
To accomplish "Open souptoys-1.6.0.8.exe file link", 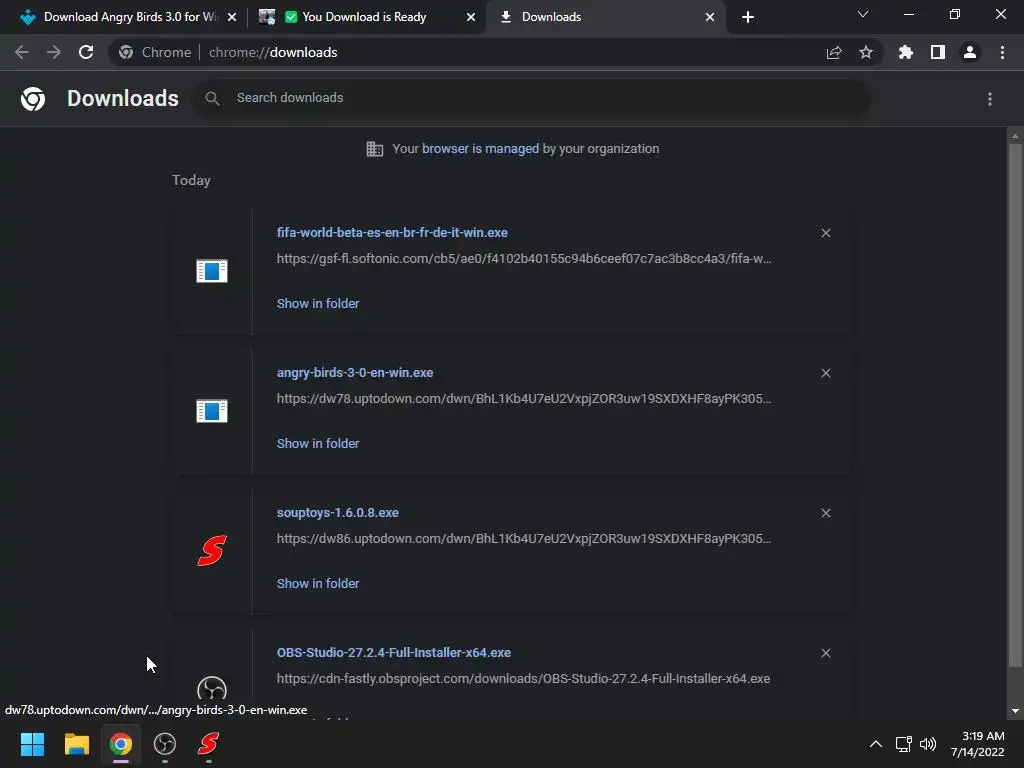I will point(338,513).
